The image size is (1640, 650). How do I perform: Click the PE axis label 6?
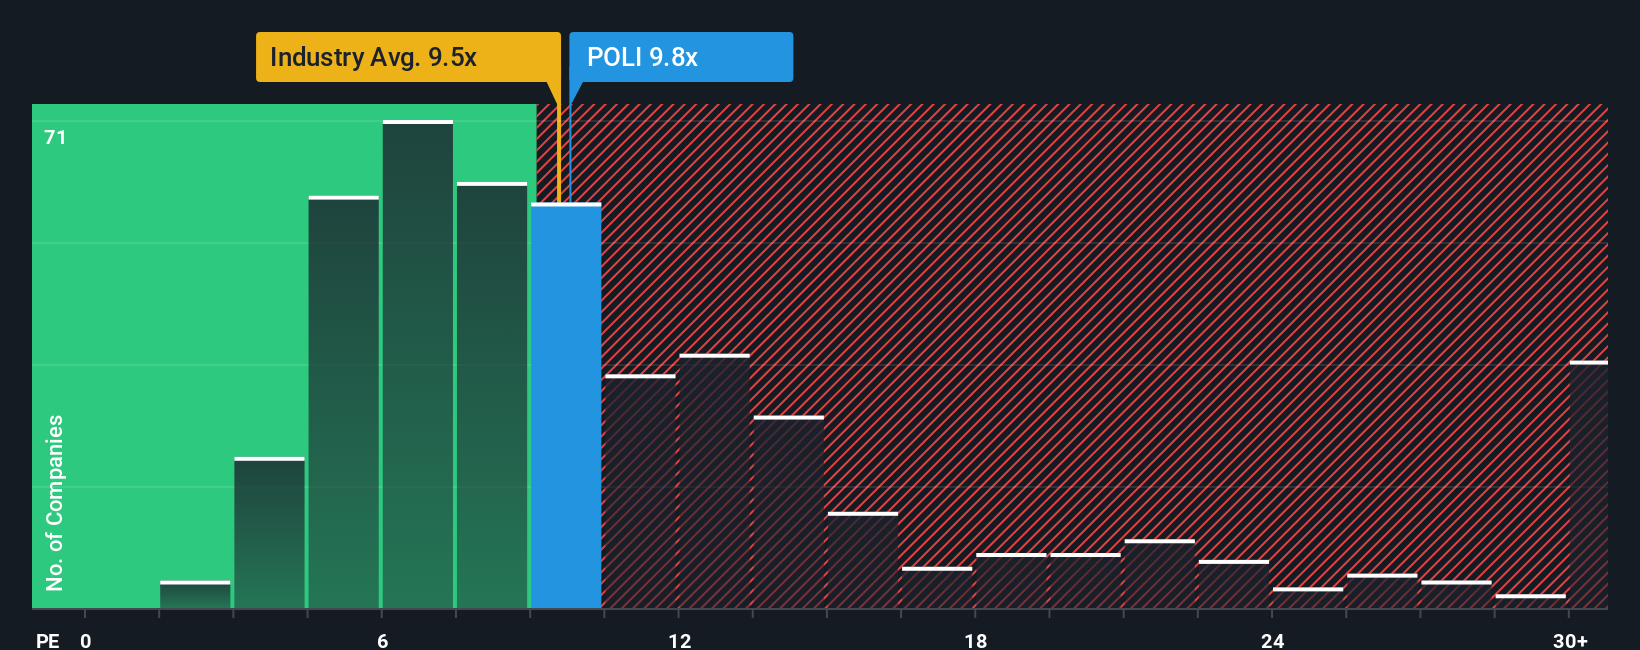[x=383, y=641]
